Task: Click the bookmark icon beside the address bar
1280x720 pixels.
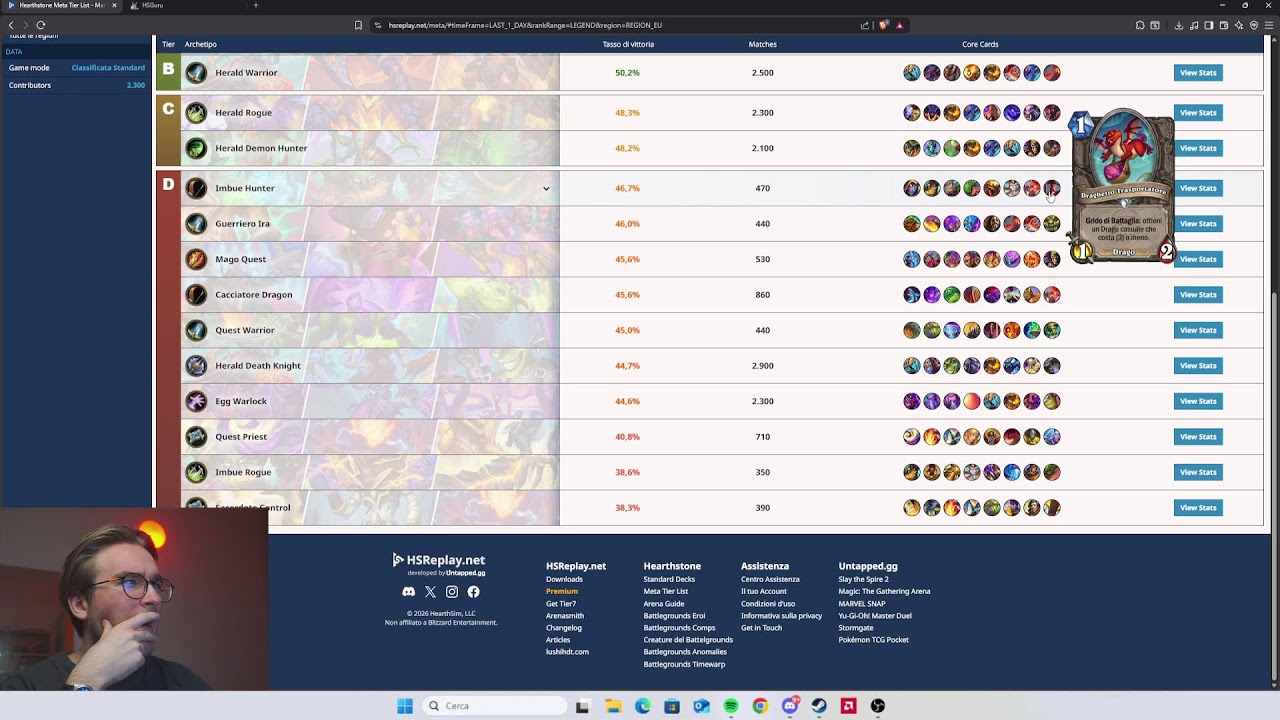Action: [x=358, y=25]
